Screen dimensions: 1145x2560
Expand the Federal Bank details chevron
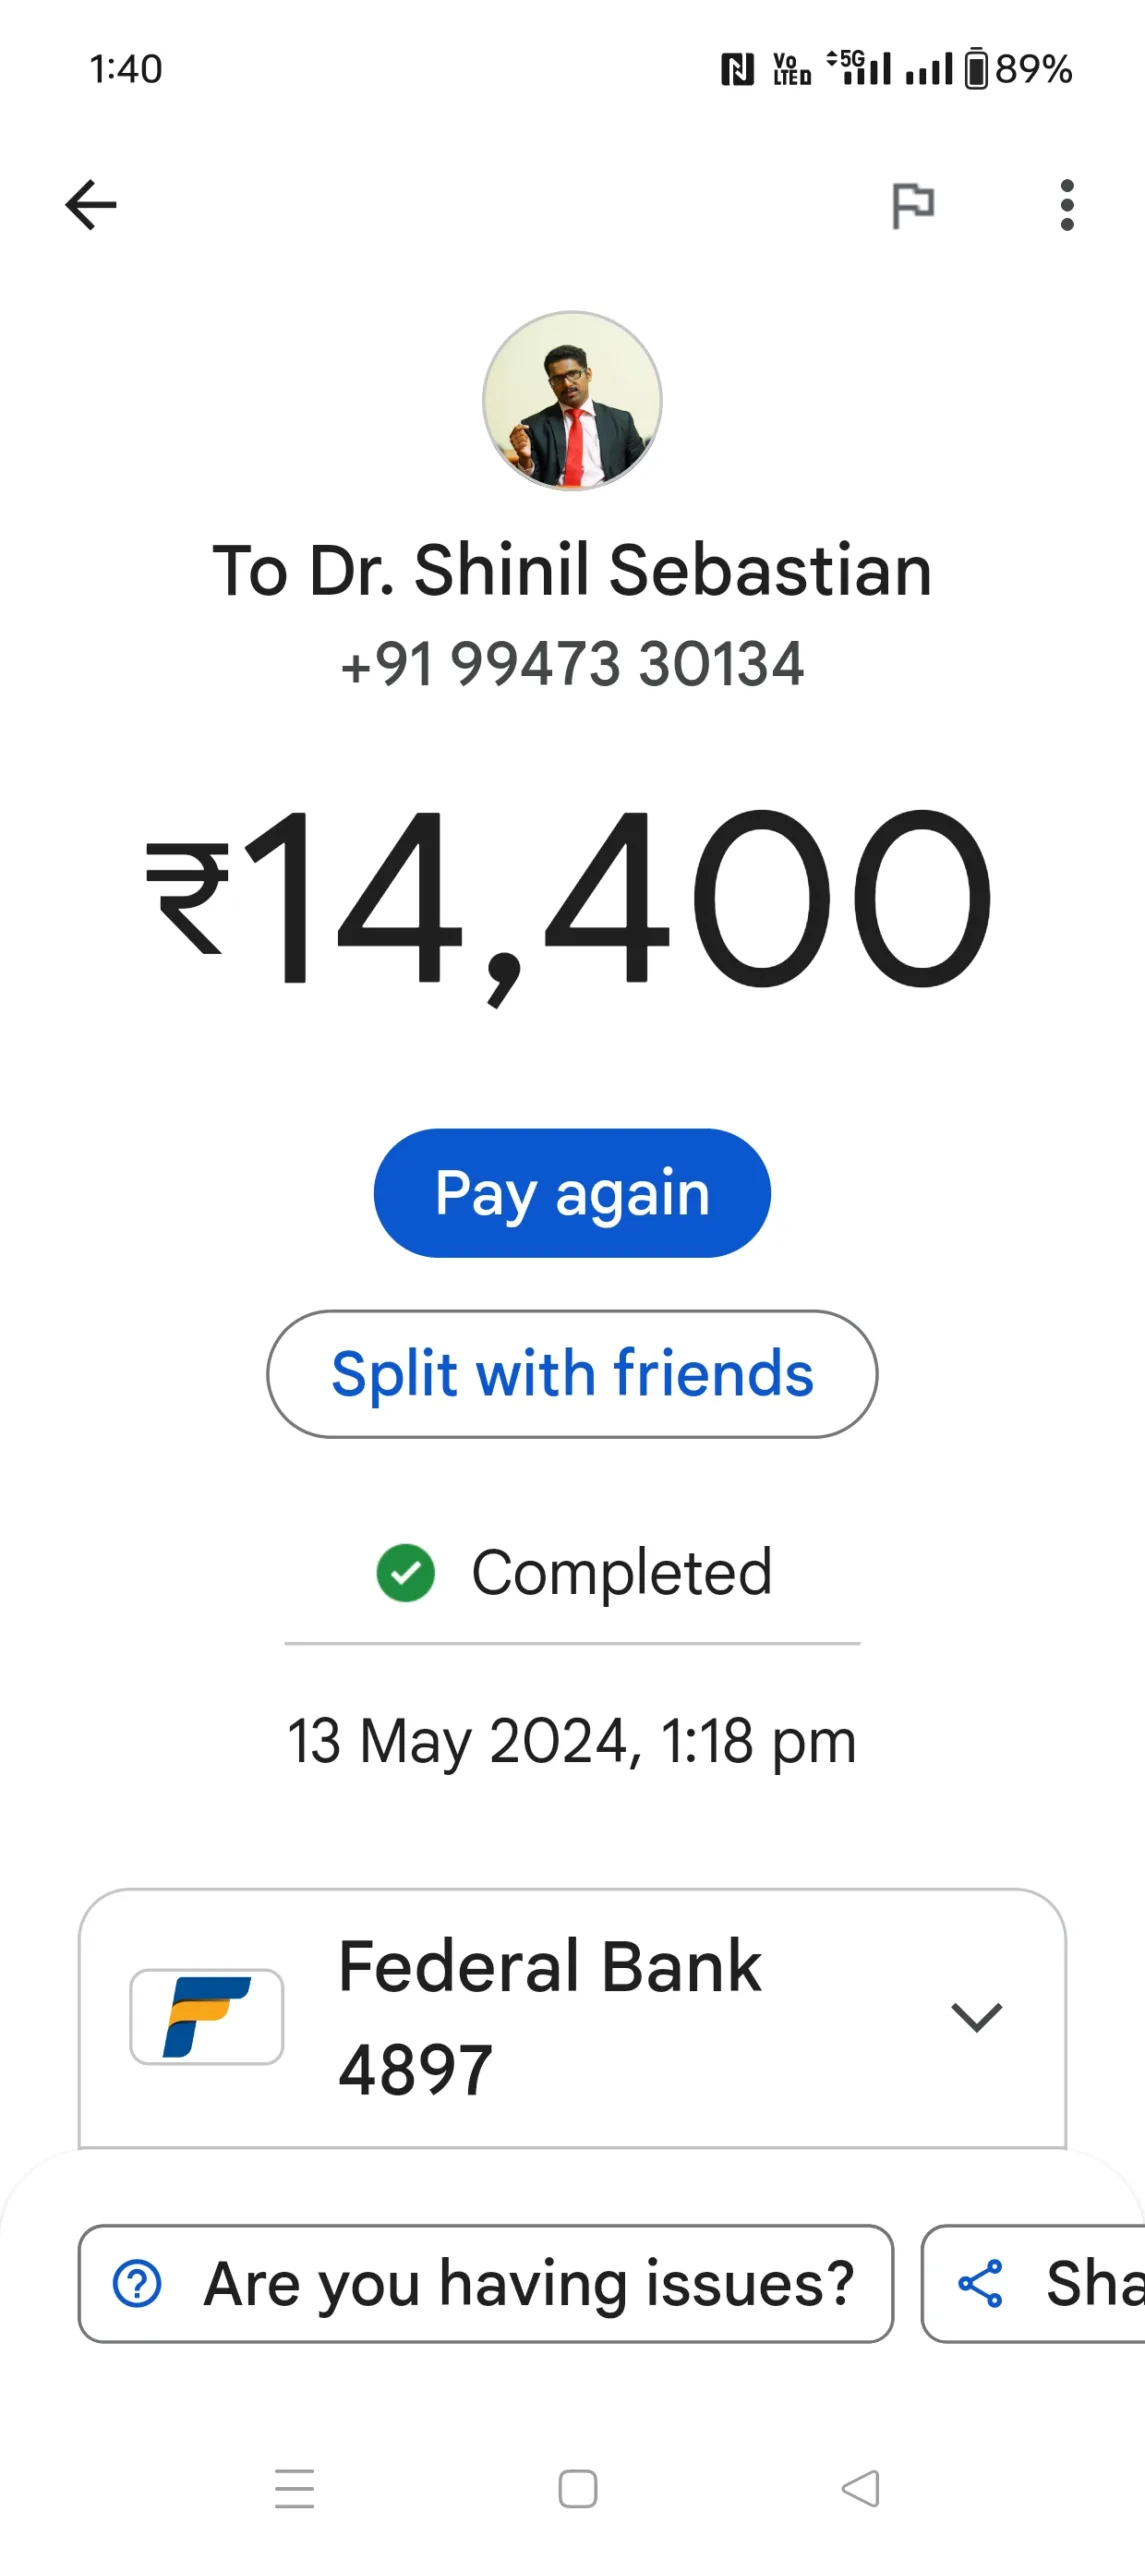pyautogui.click(x=976, y=2017)
